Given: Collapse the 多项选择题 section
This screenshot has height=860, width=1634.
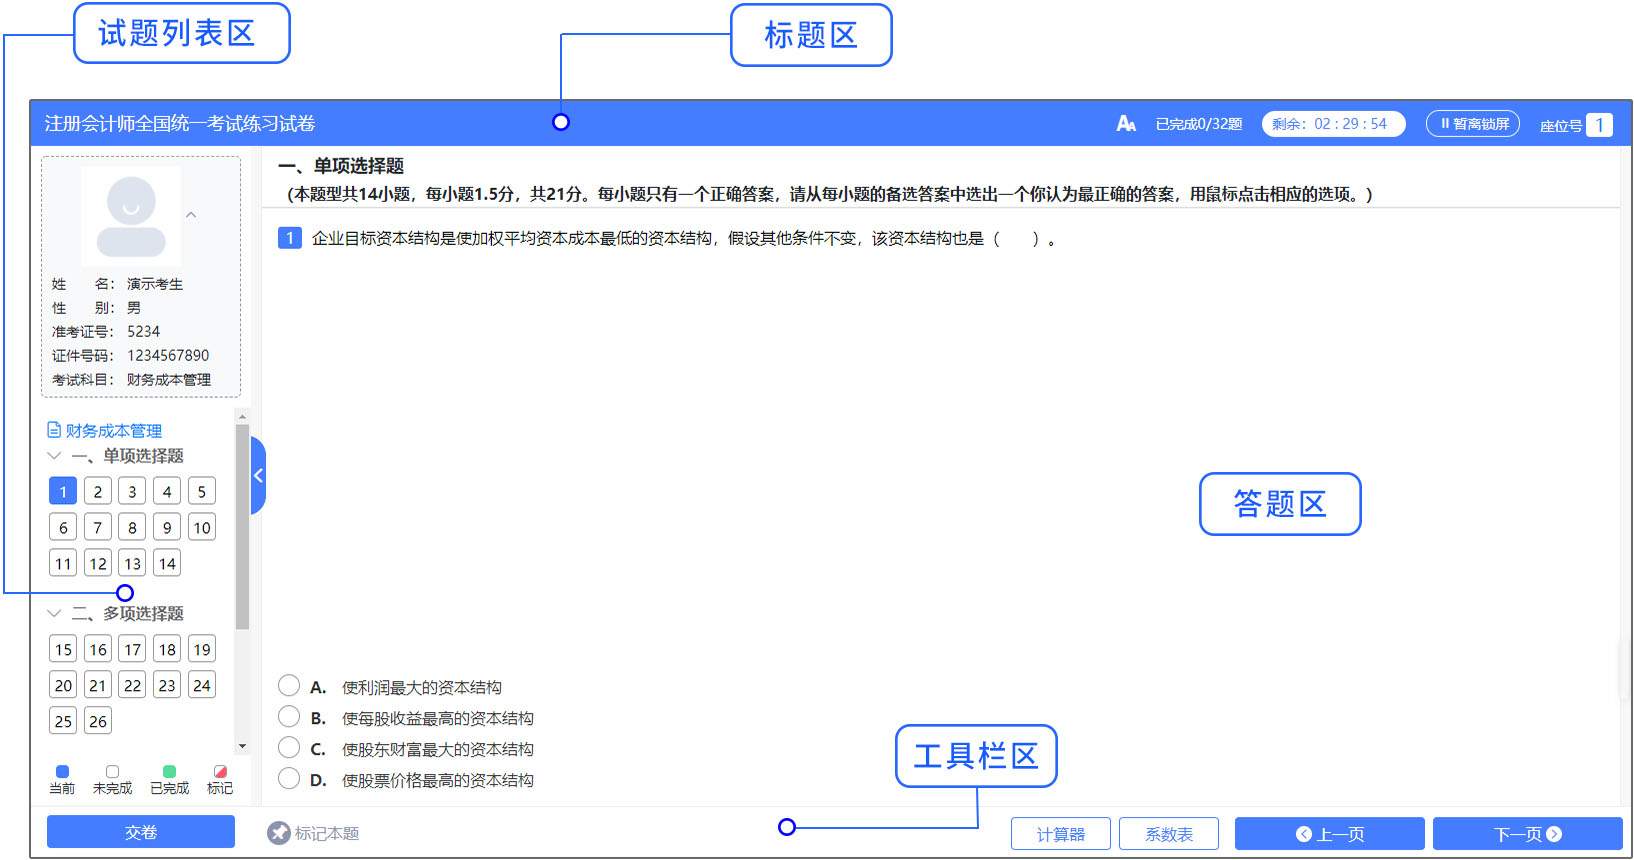Looking at the screenshot, I should coord(55,613).
